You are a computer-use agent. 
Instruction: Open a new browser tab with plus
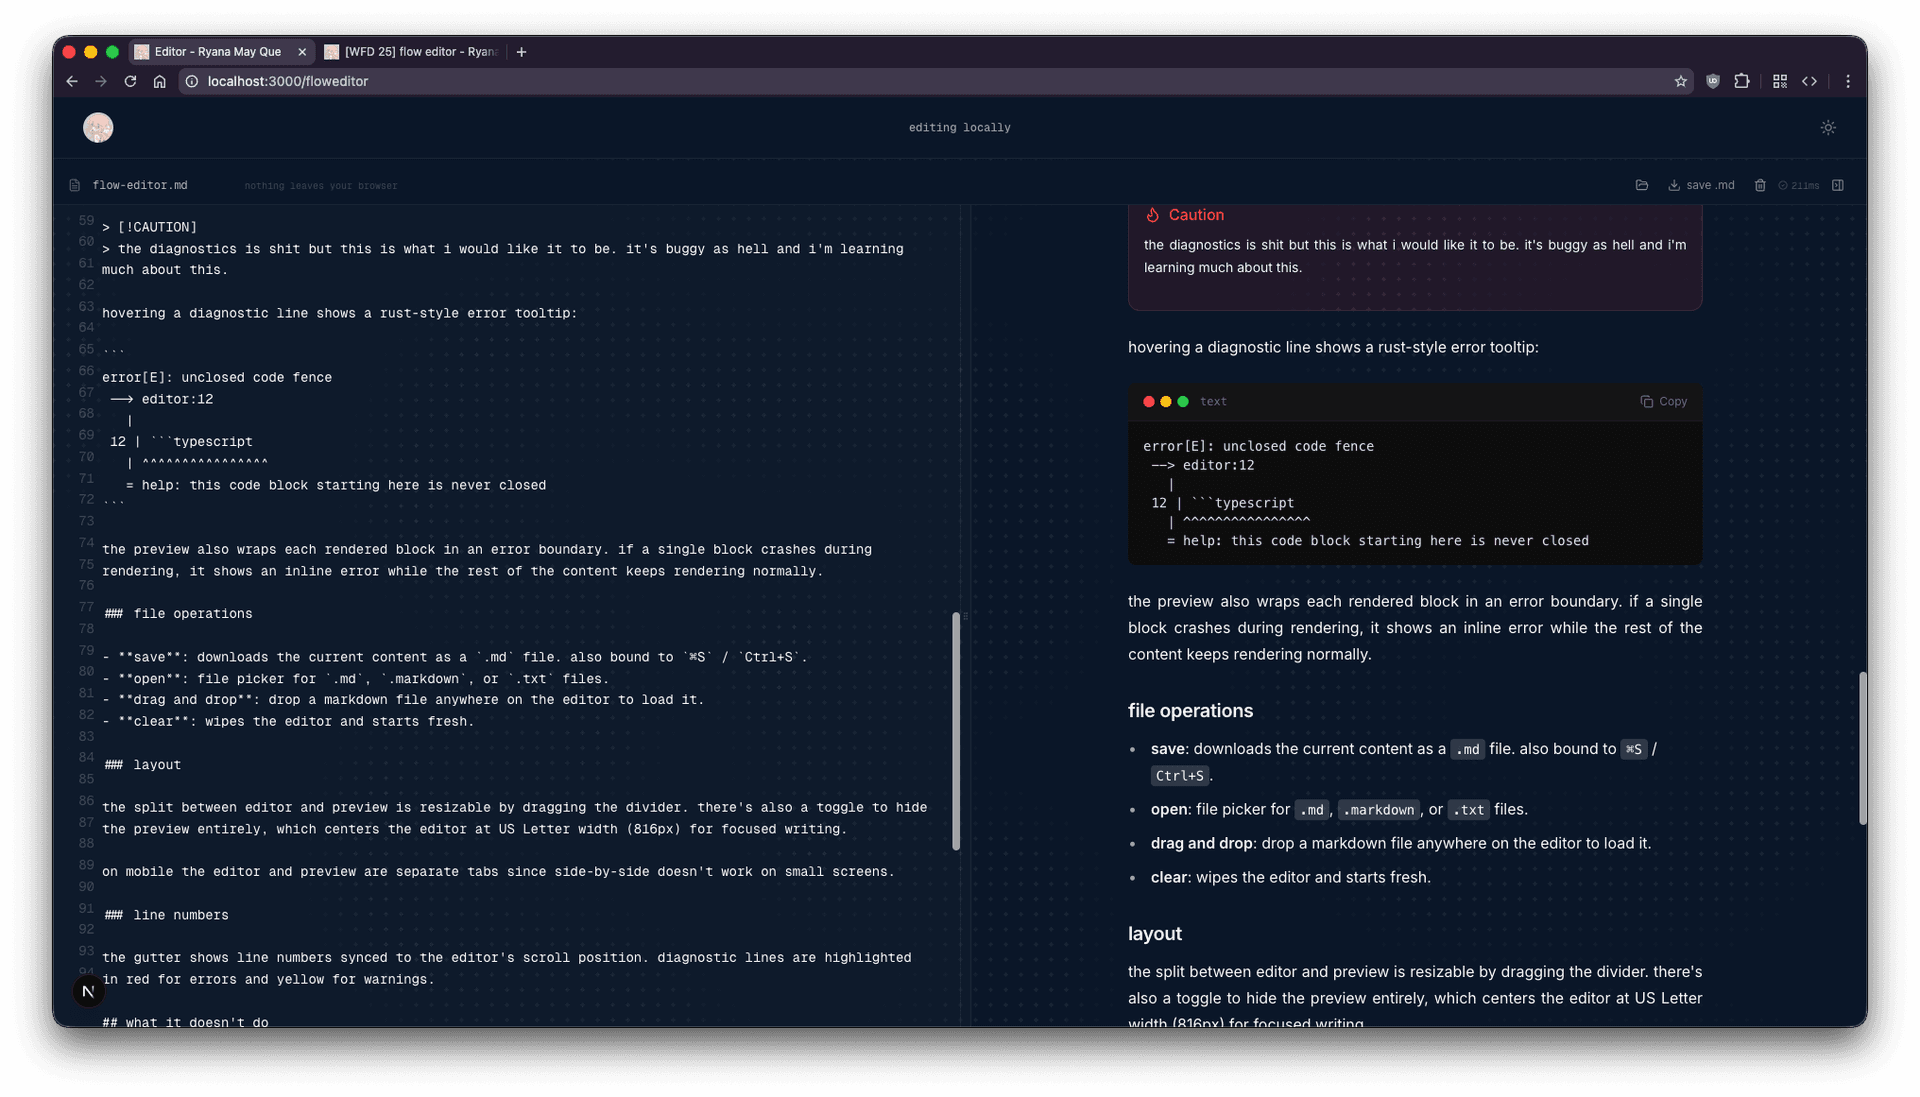tap(521, 52)
